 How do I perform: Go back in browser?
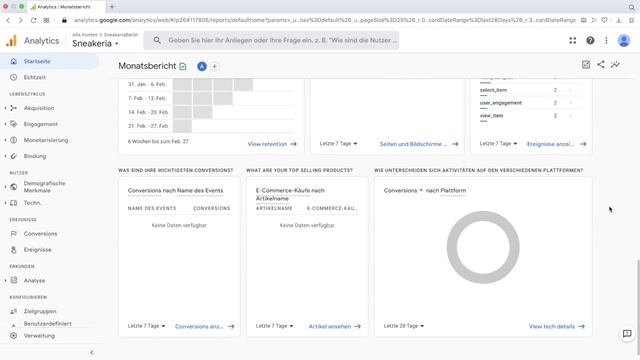pyautogui.click(x=8, y=20)
